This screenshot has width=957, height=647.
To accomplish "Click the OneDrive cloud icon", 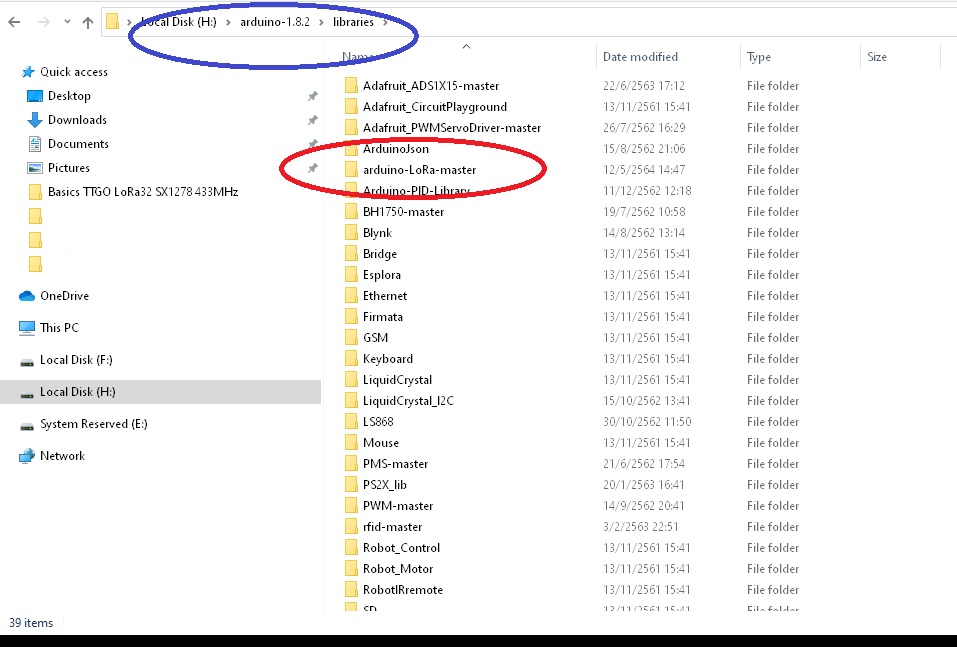I will (x=27, y=296).
